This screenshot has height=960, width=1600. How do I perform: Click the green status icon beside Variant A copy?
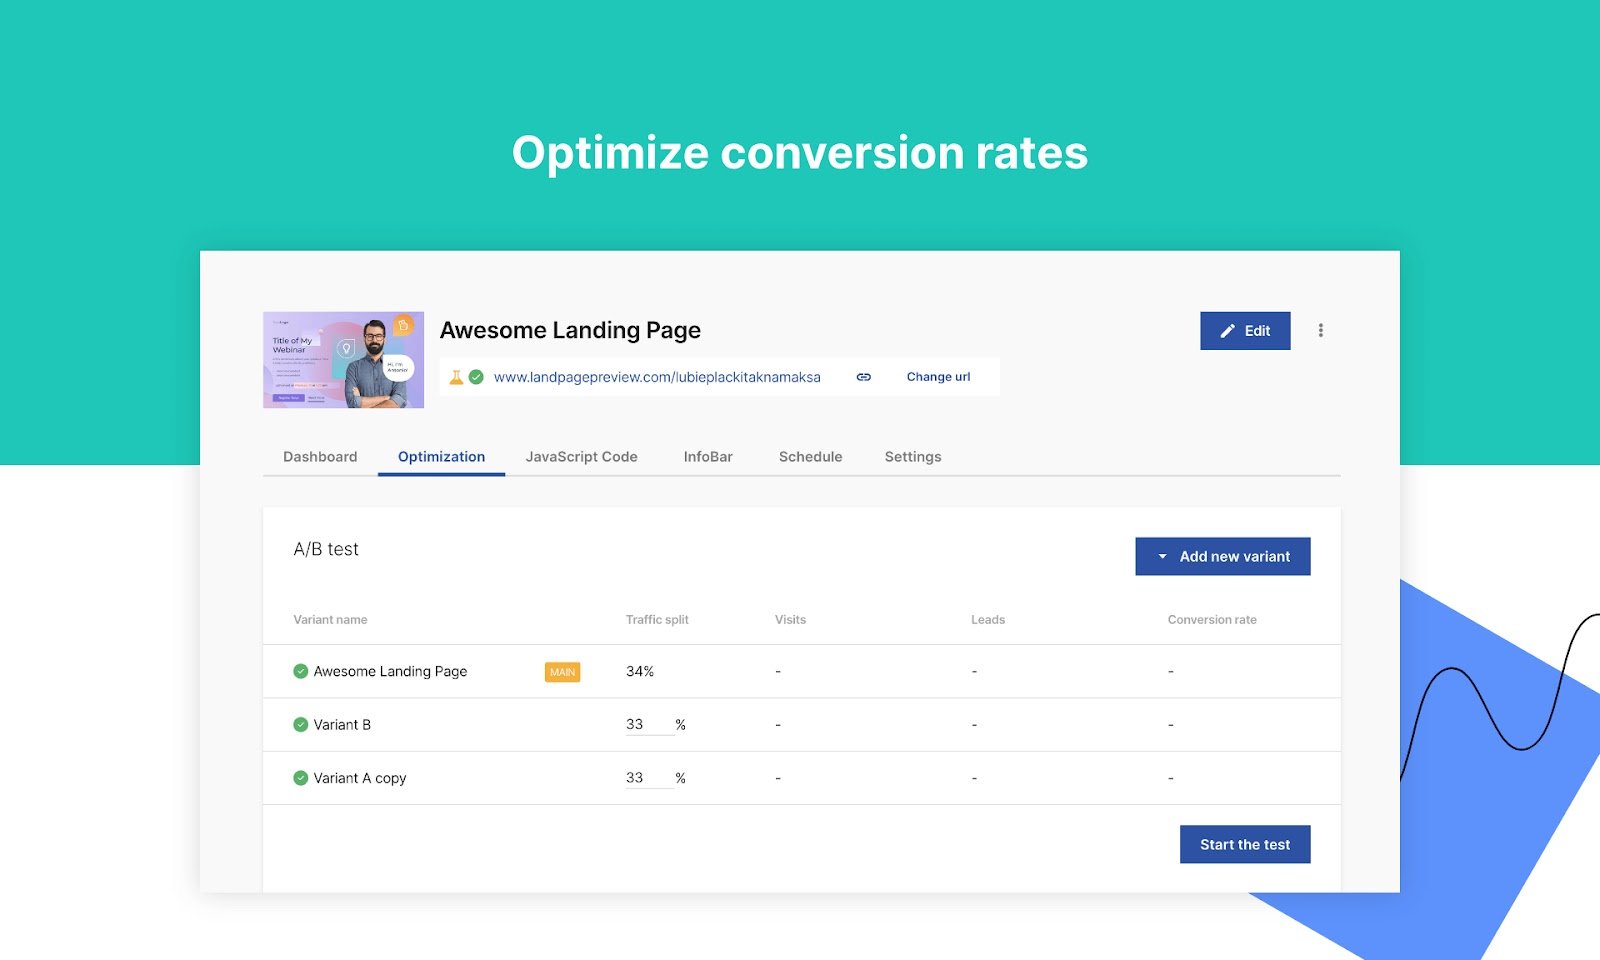click(300, 777)
